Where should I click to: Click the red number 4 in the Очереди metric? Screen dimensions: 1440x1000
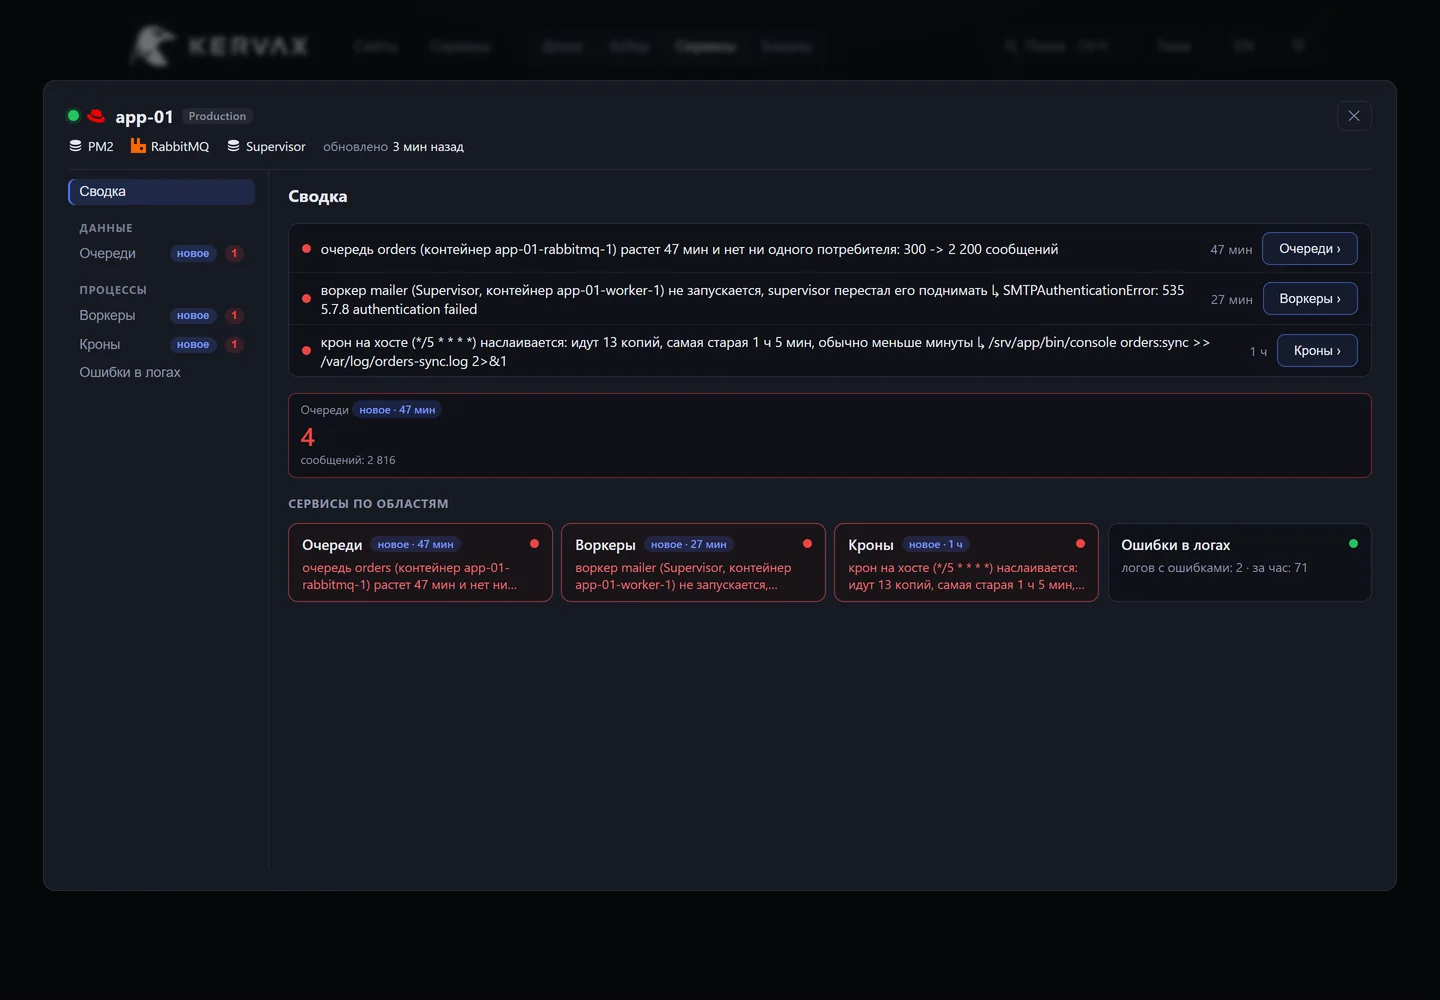coord(308,437)
